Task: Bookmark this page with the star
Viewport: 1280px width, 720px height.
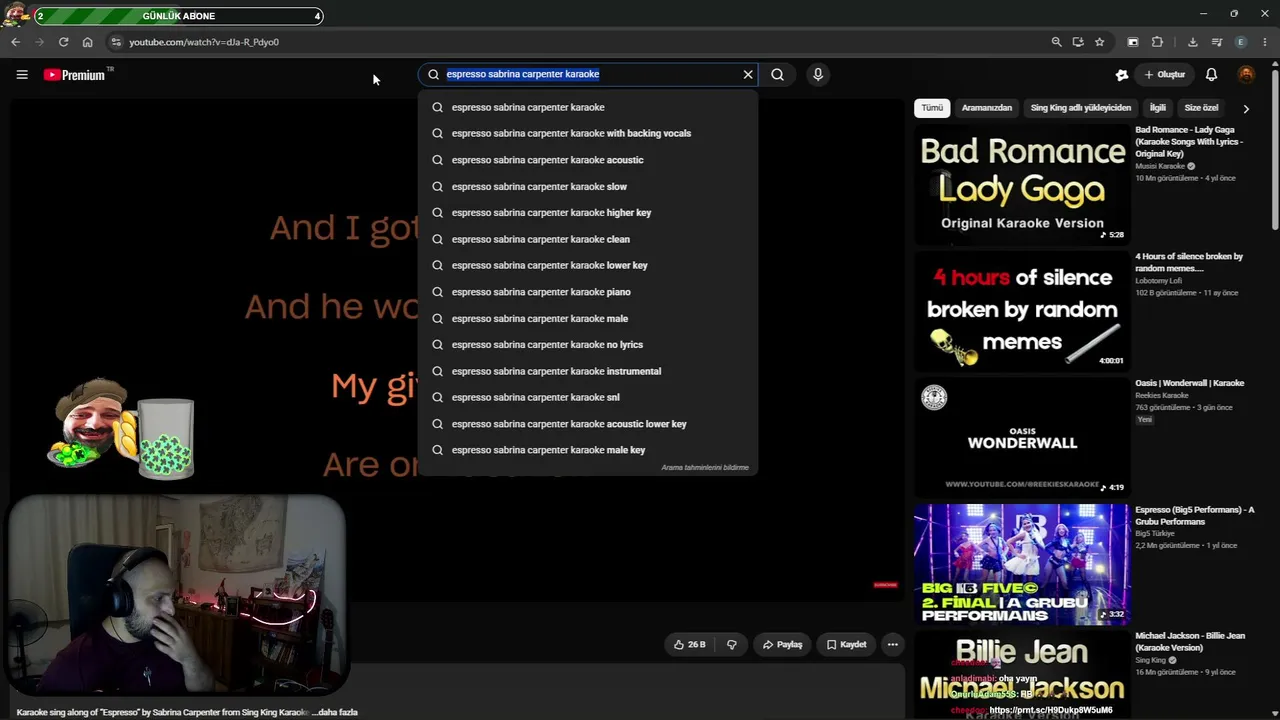Action: pyautogui.click(x=1100, y=42)
